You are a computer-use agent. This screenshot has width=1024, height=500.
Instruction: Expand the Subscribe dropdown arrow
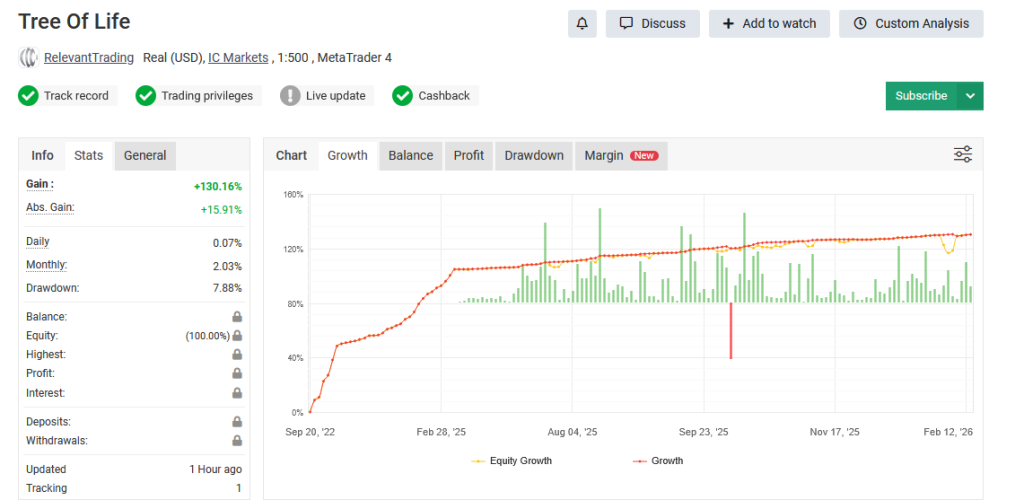[970, 96]
